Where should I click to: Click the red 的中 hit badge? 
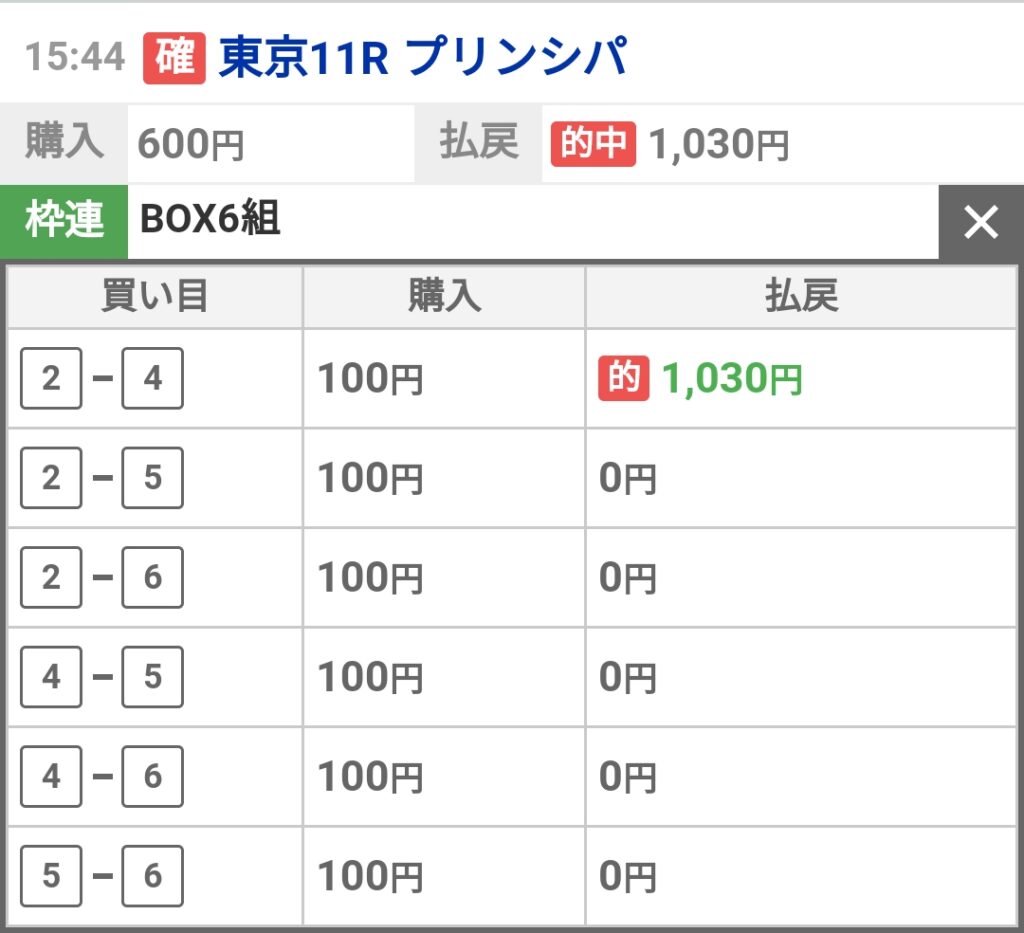(593, 144)
